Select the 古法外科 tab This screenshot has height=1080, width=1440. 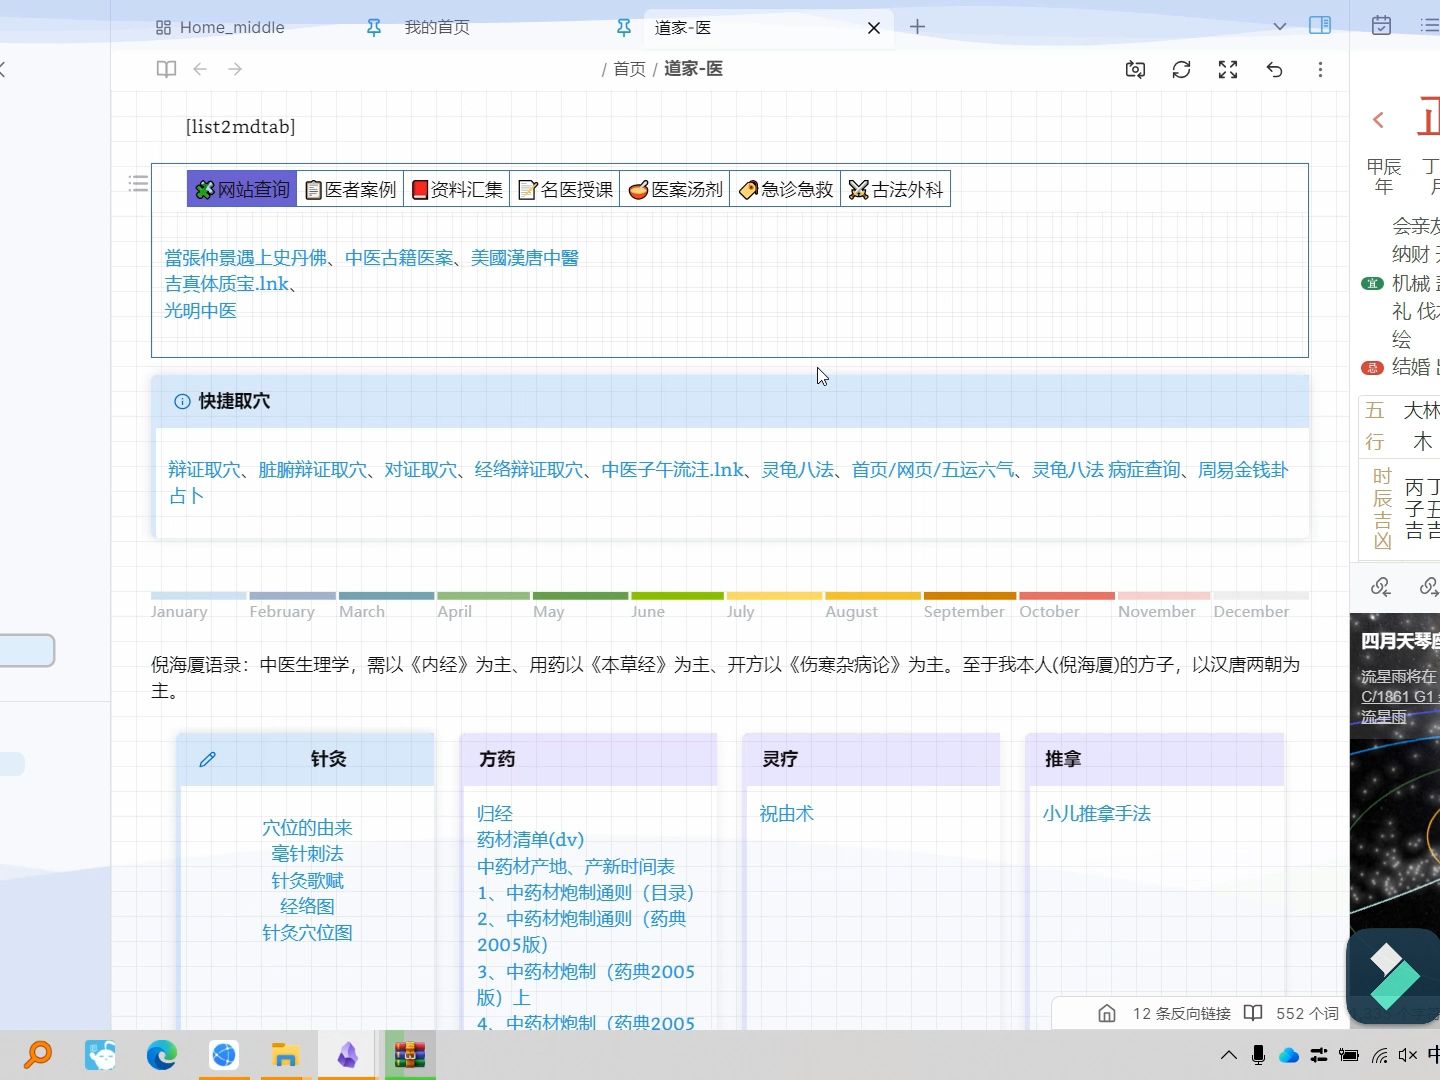896,189
